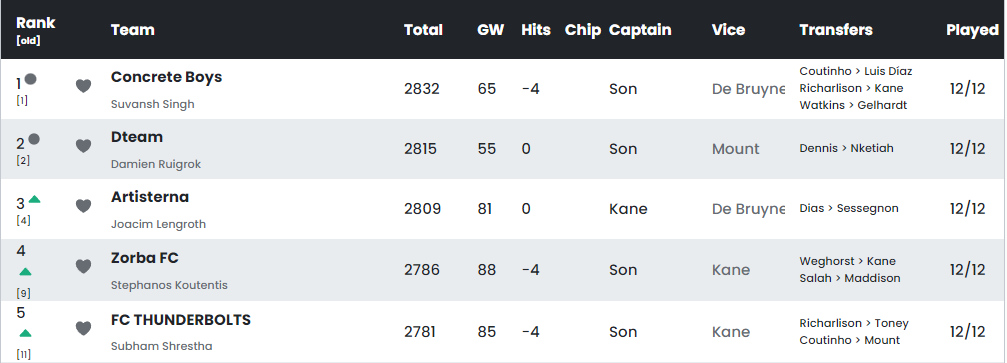Click heart icon next to Dteam

click(83, 146)
